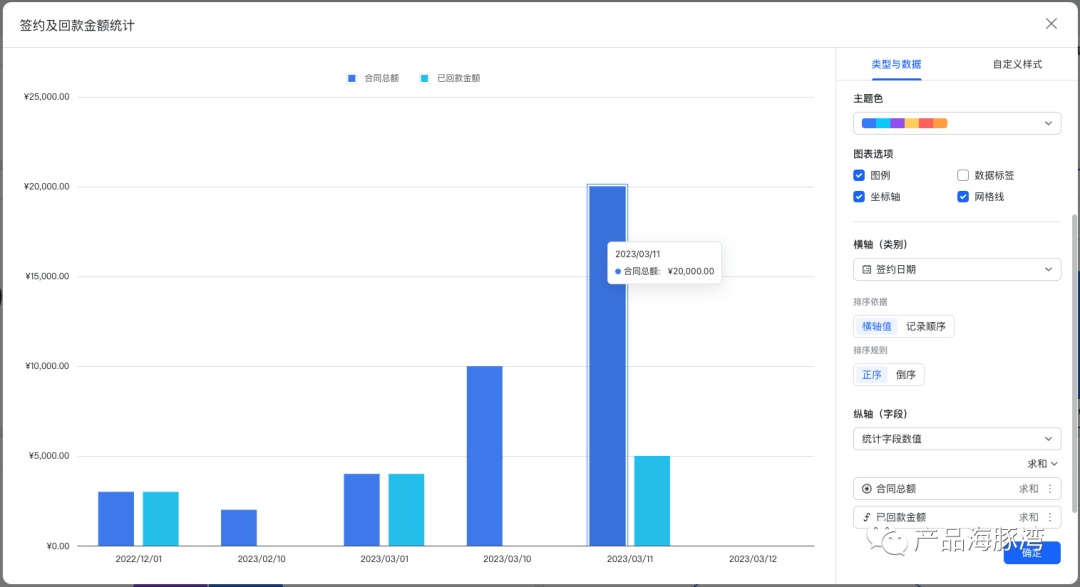This screenshot has width=1080, height=587.
Task: Click the 确定 confirm button
Action: tap(1031, 553)
